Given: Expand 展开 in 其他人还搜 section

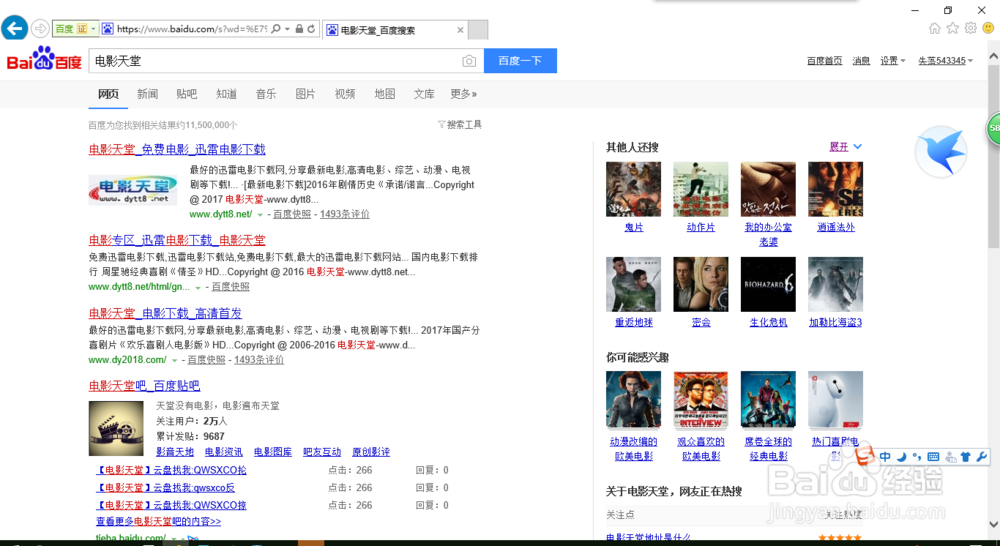Looking at the screenshot, I should click(x=846, y=147).
